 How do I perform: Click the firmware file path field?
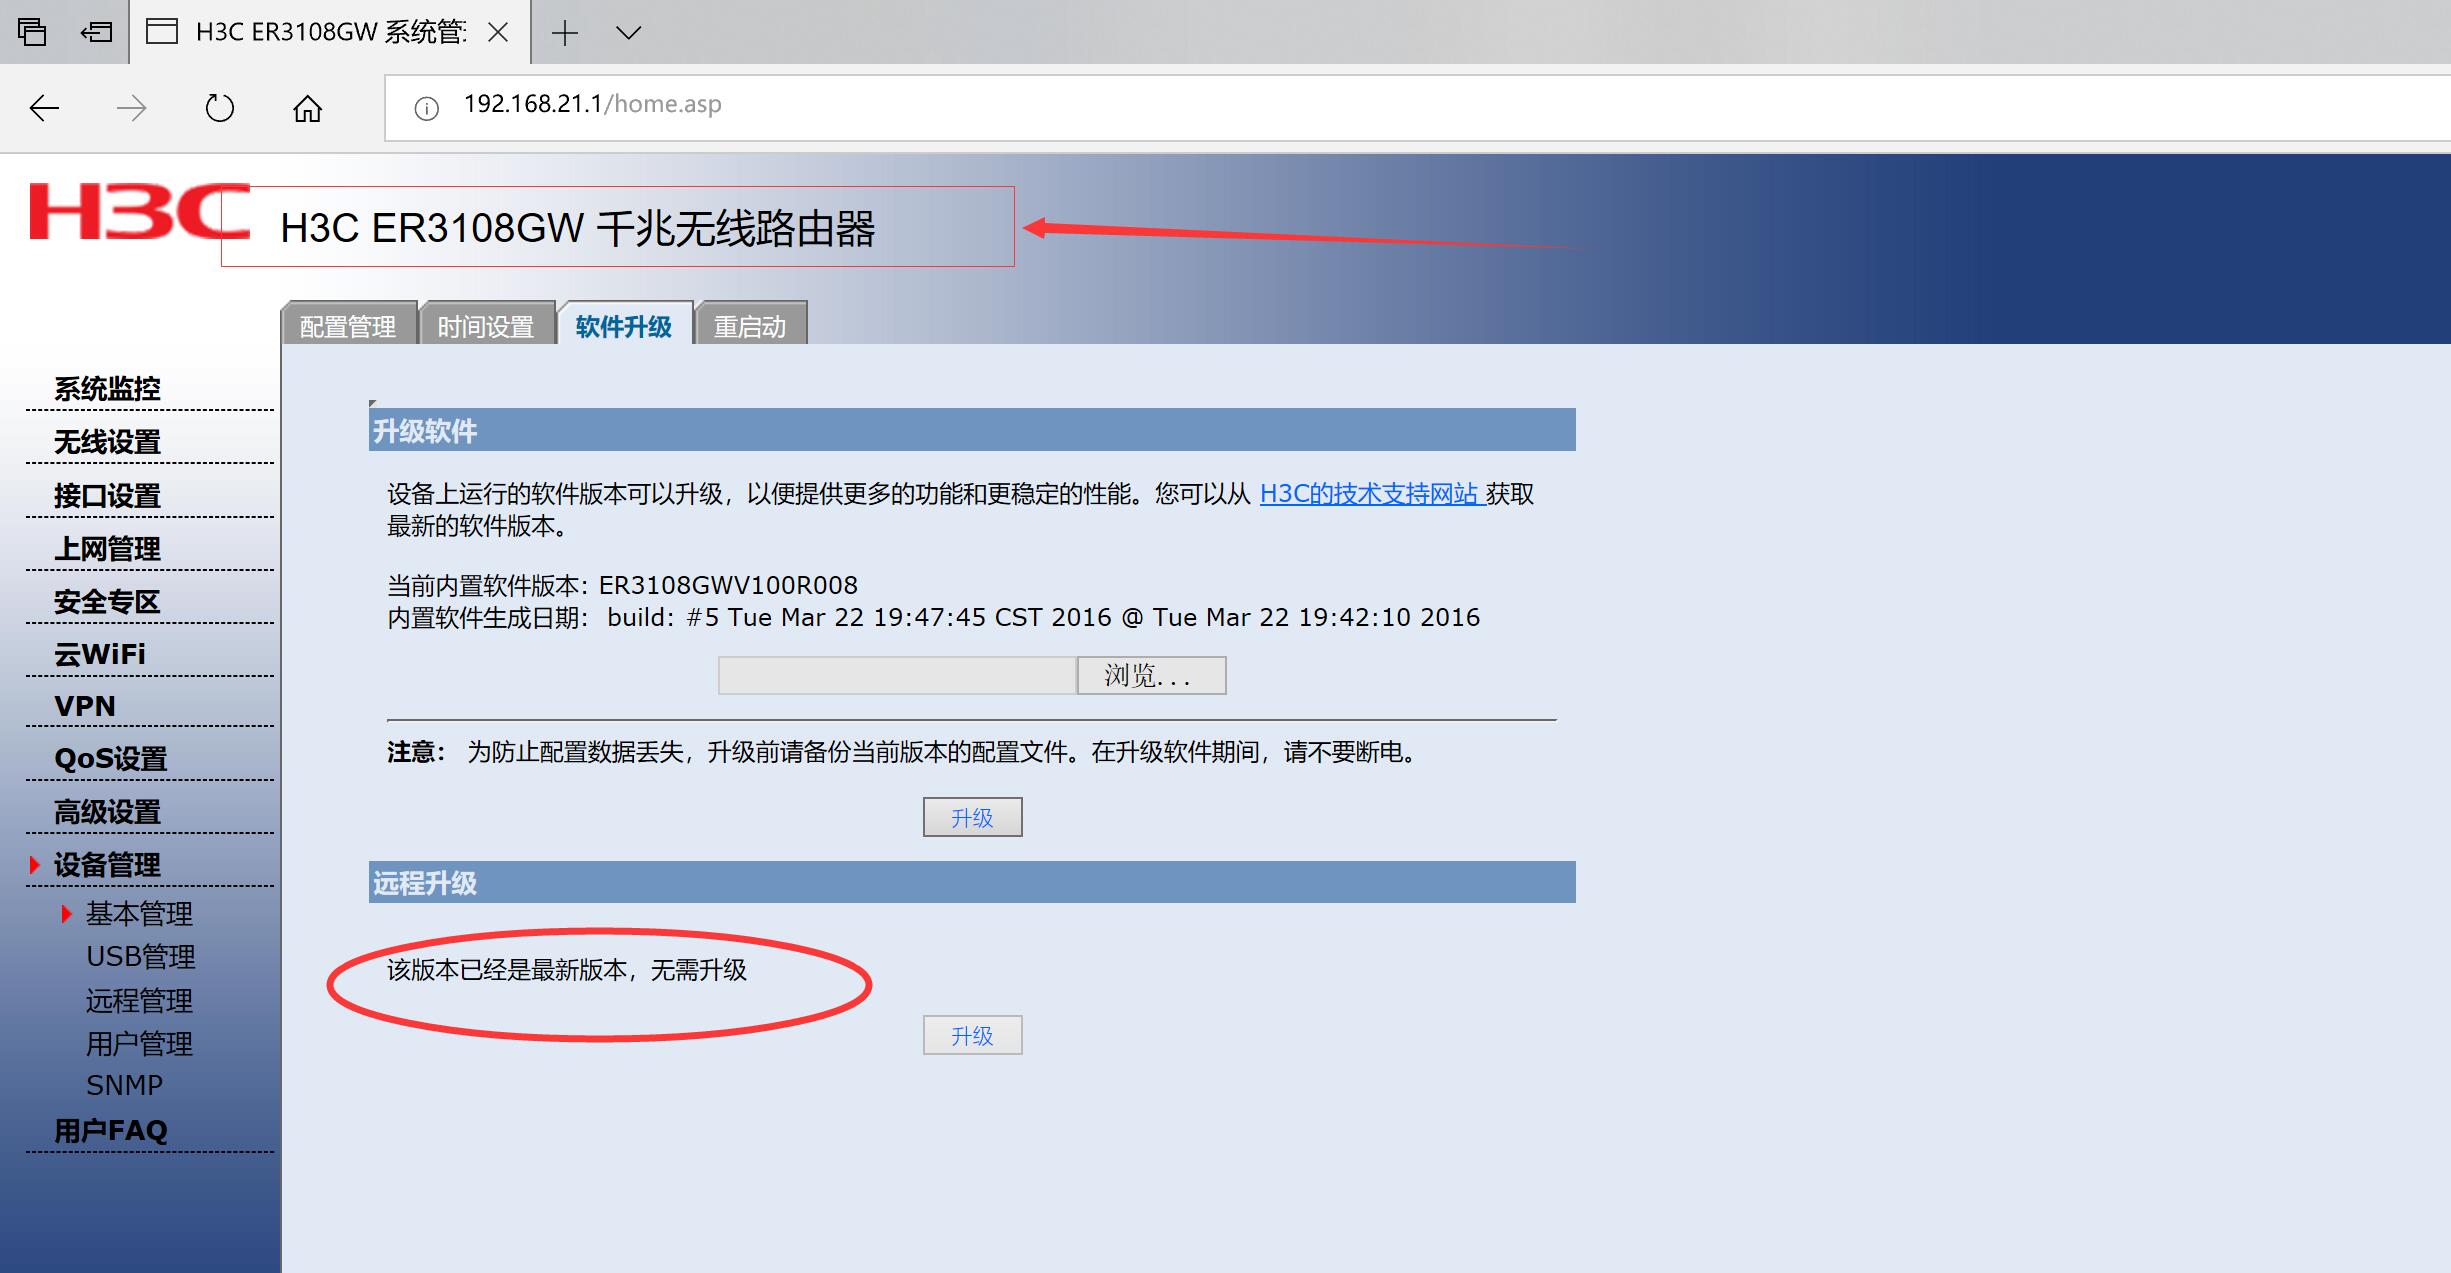896,676
